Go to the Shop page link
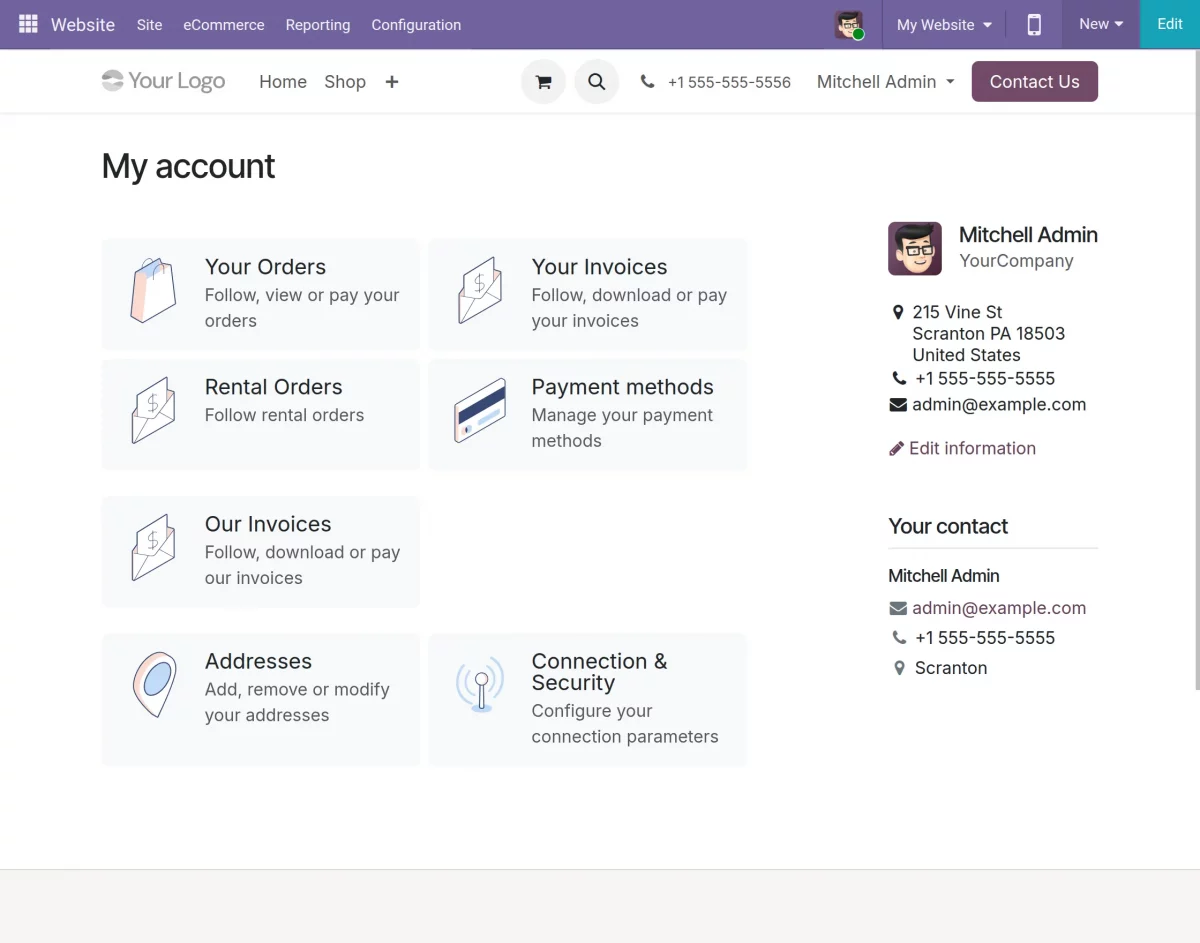 tap(345, 82)
